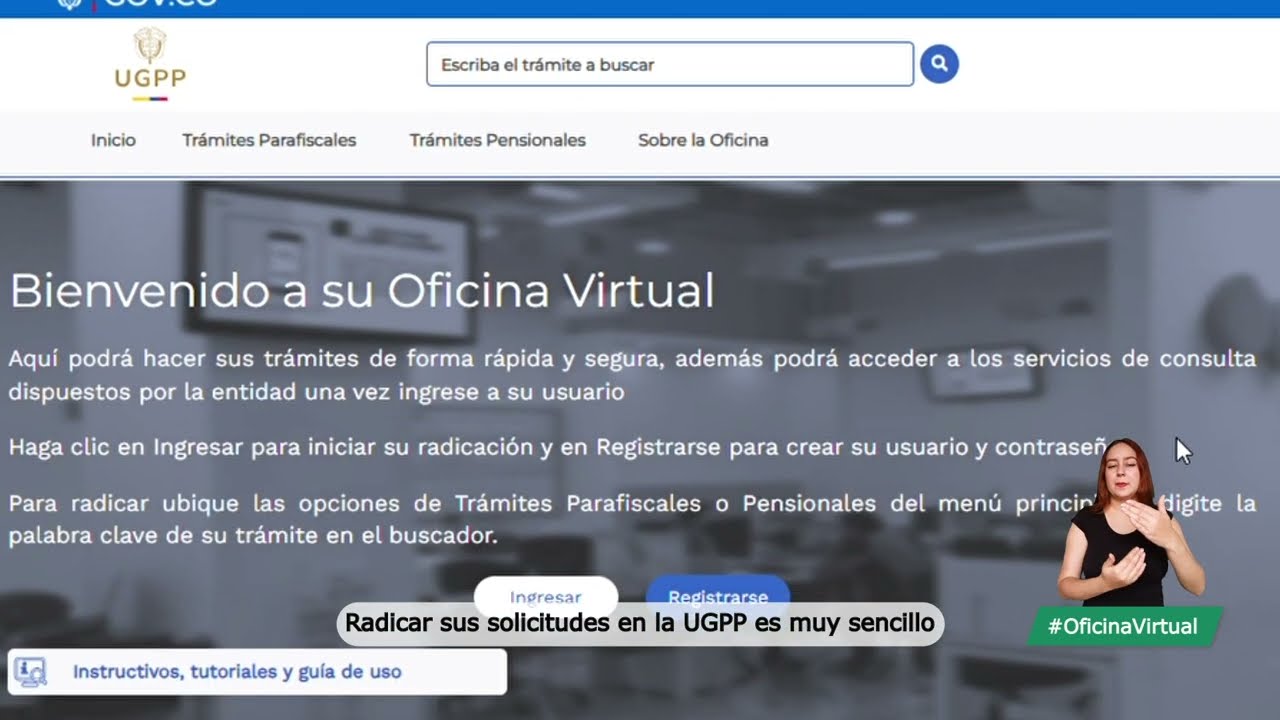The width and height of the screenshot is (1280, 720).
Task: Open Trámites Pensionales menu
Action: pyautogui.click(x=498, y=140)
